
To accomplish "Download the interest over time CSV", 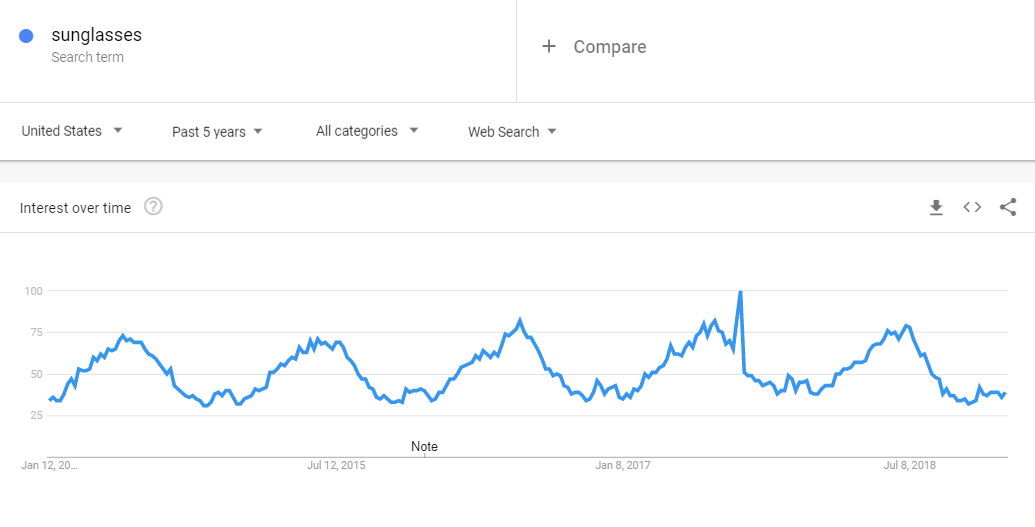I will click(x=936, y=208).
